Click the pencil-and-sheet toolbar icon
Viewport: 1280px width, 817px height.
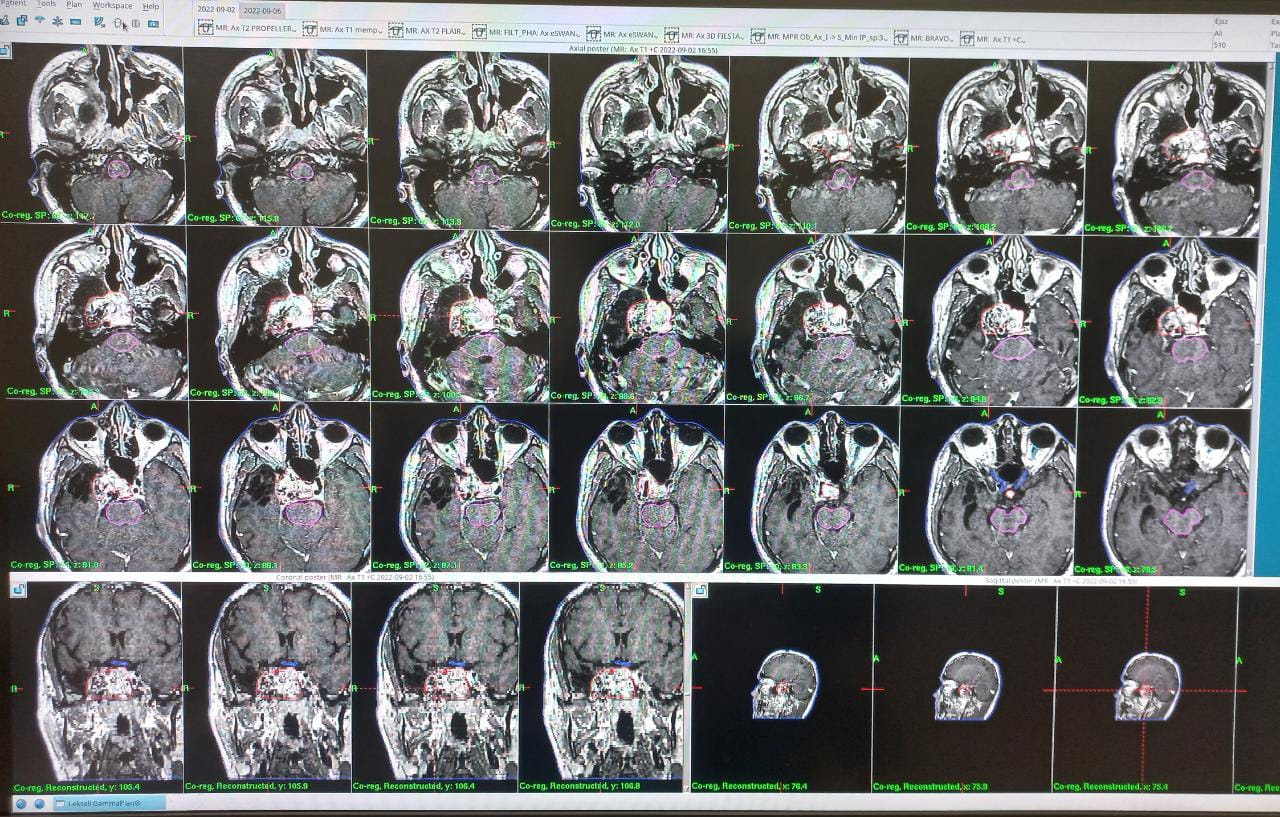pyautogui.click(x=99, y=22)
